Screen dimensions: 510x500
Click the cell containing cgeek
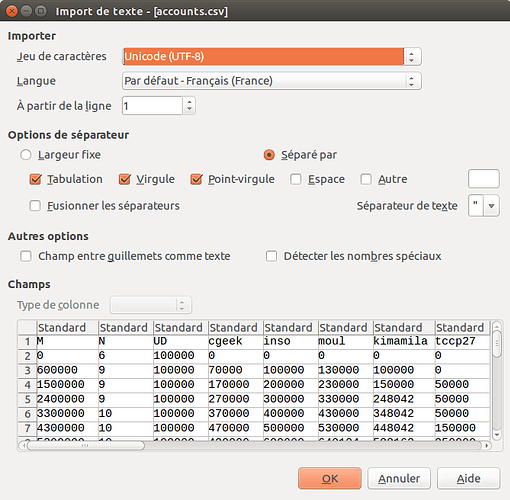click(x=235, y=342)
